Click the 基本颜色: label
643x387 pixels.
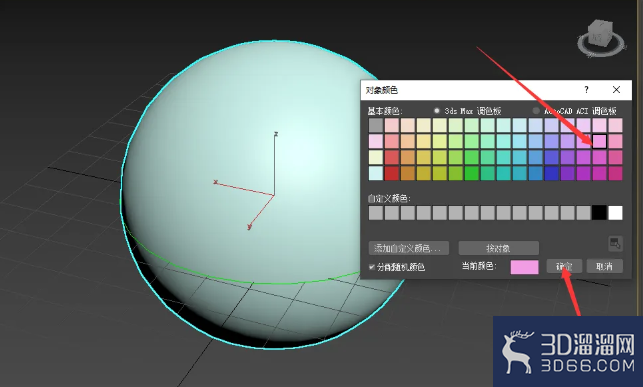[x=385, y=111]
